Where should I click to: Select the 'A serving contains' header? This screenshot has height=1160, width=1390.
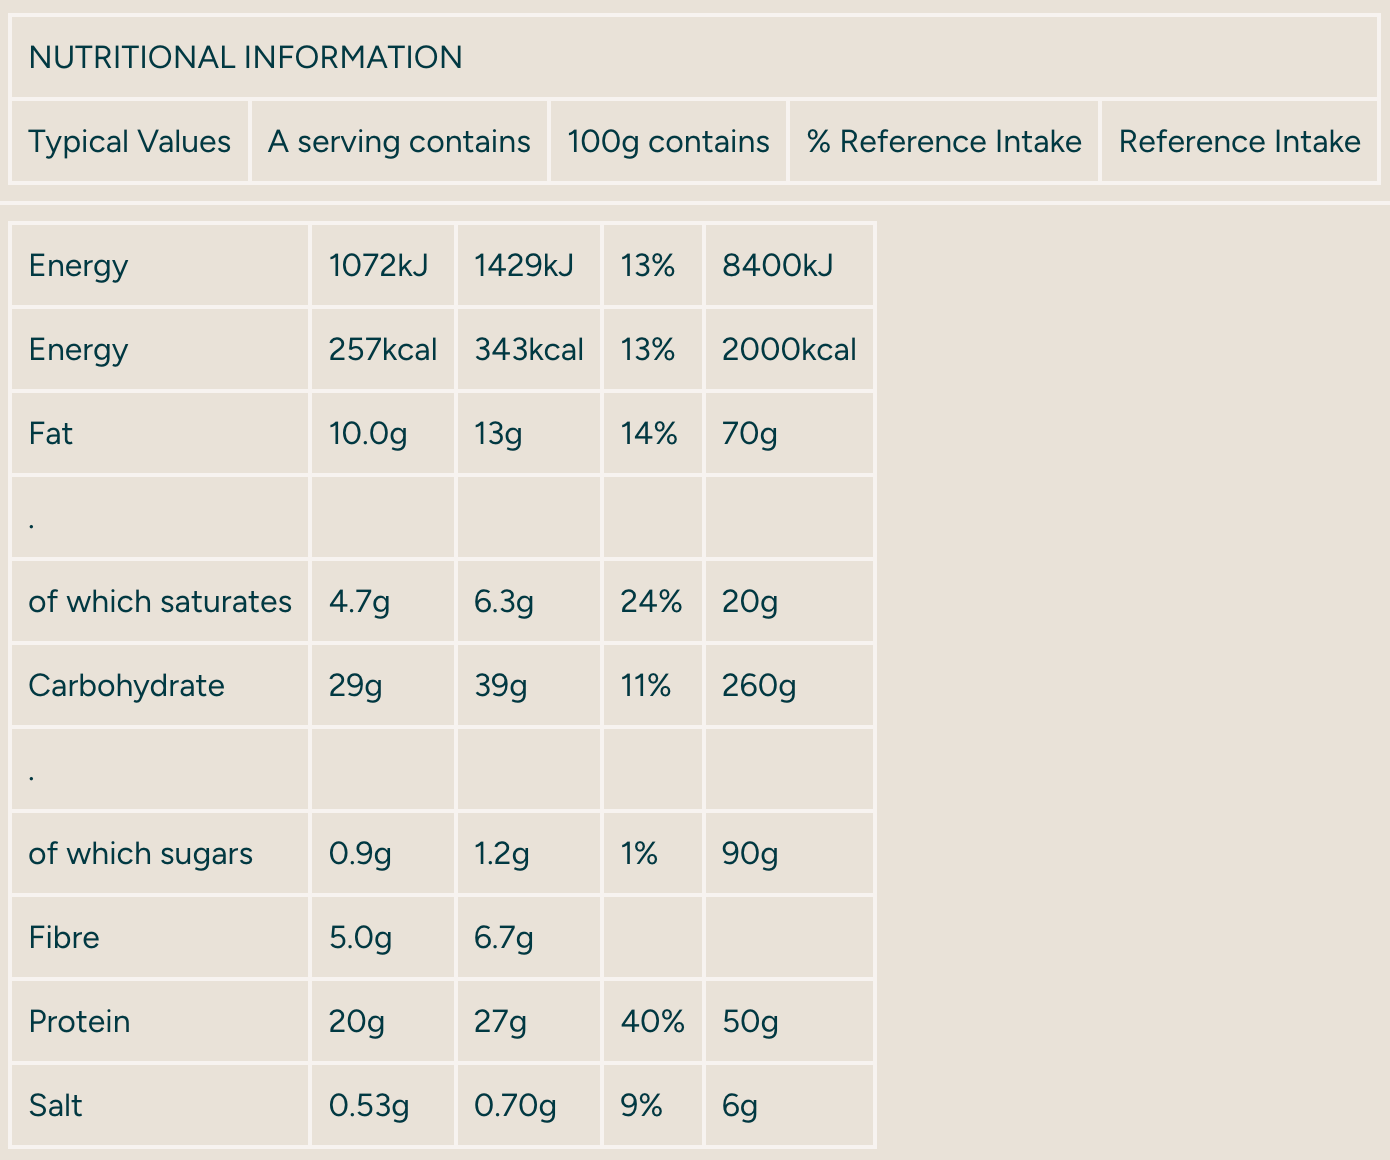(x=399, y=141)
